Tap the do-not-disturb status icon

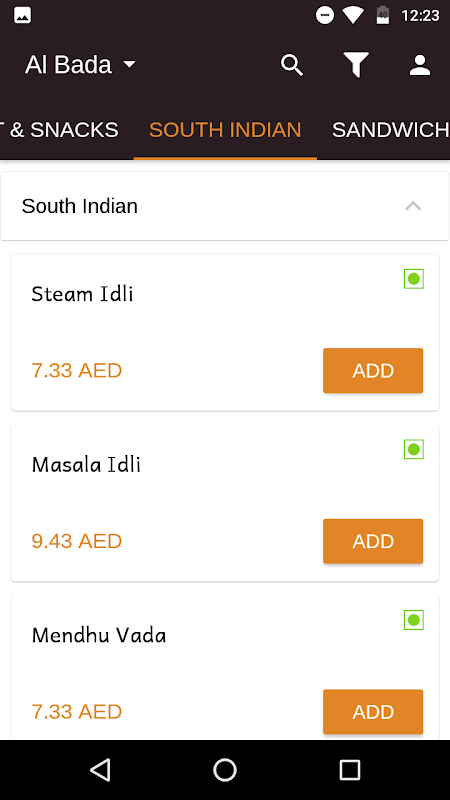coord(324,15)
